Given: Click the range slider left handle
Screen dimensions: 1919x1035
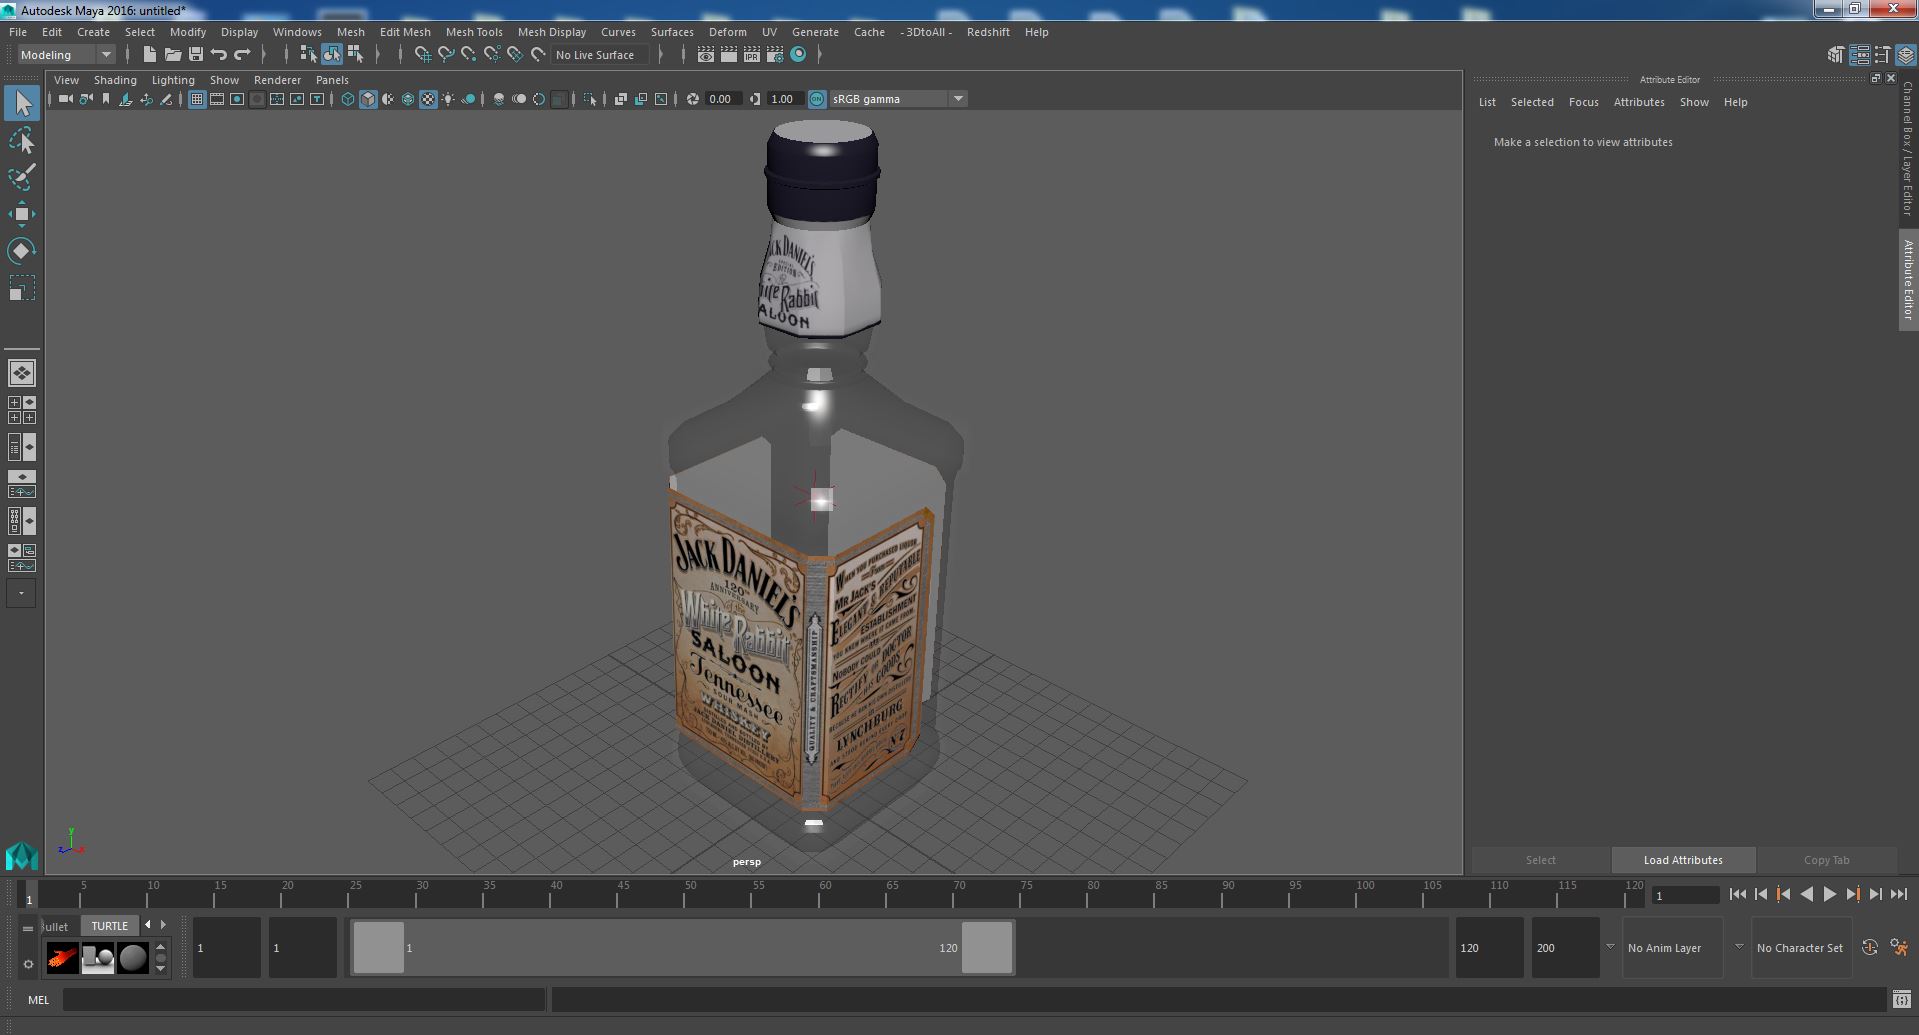Looking at the screenshot, I should click(x=379, y=948).
